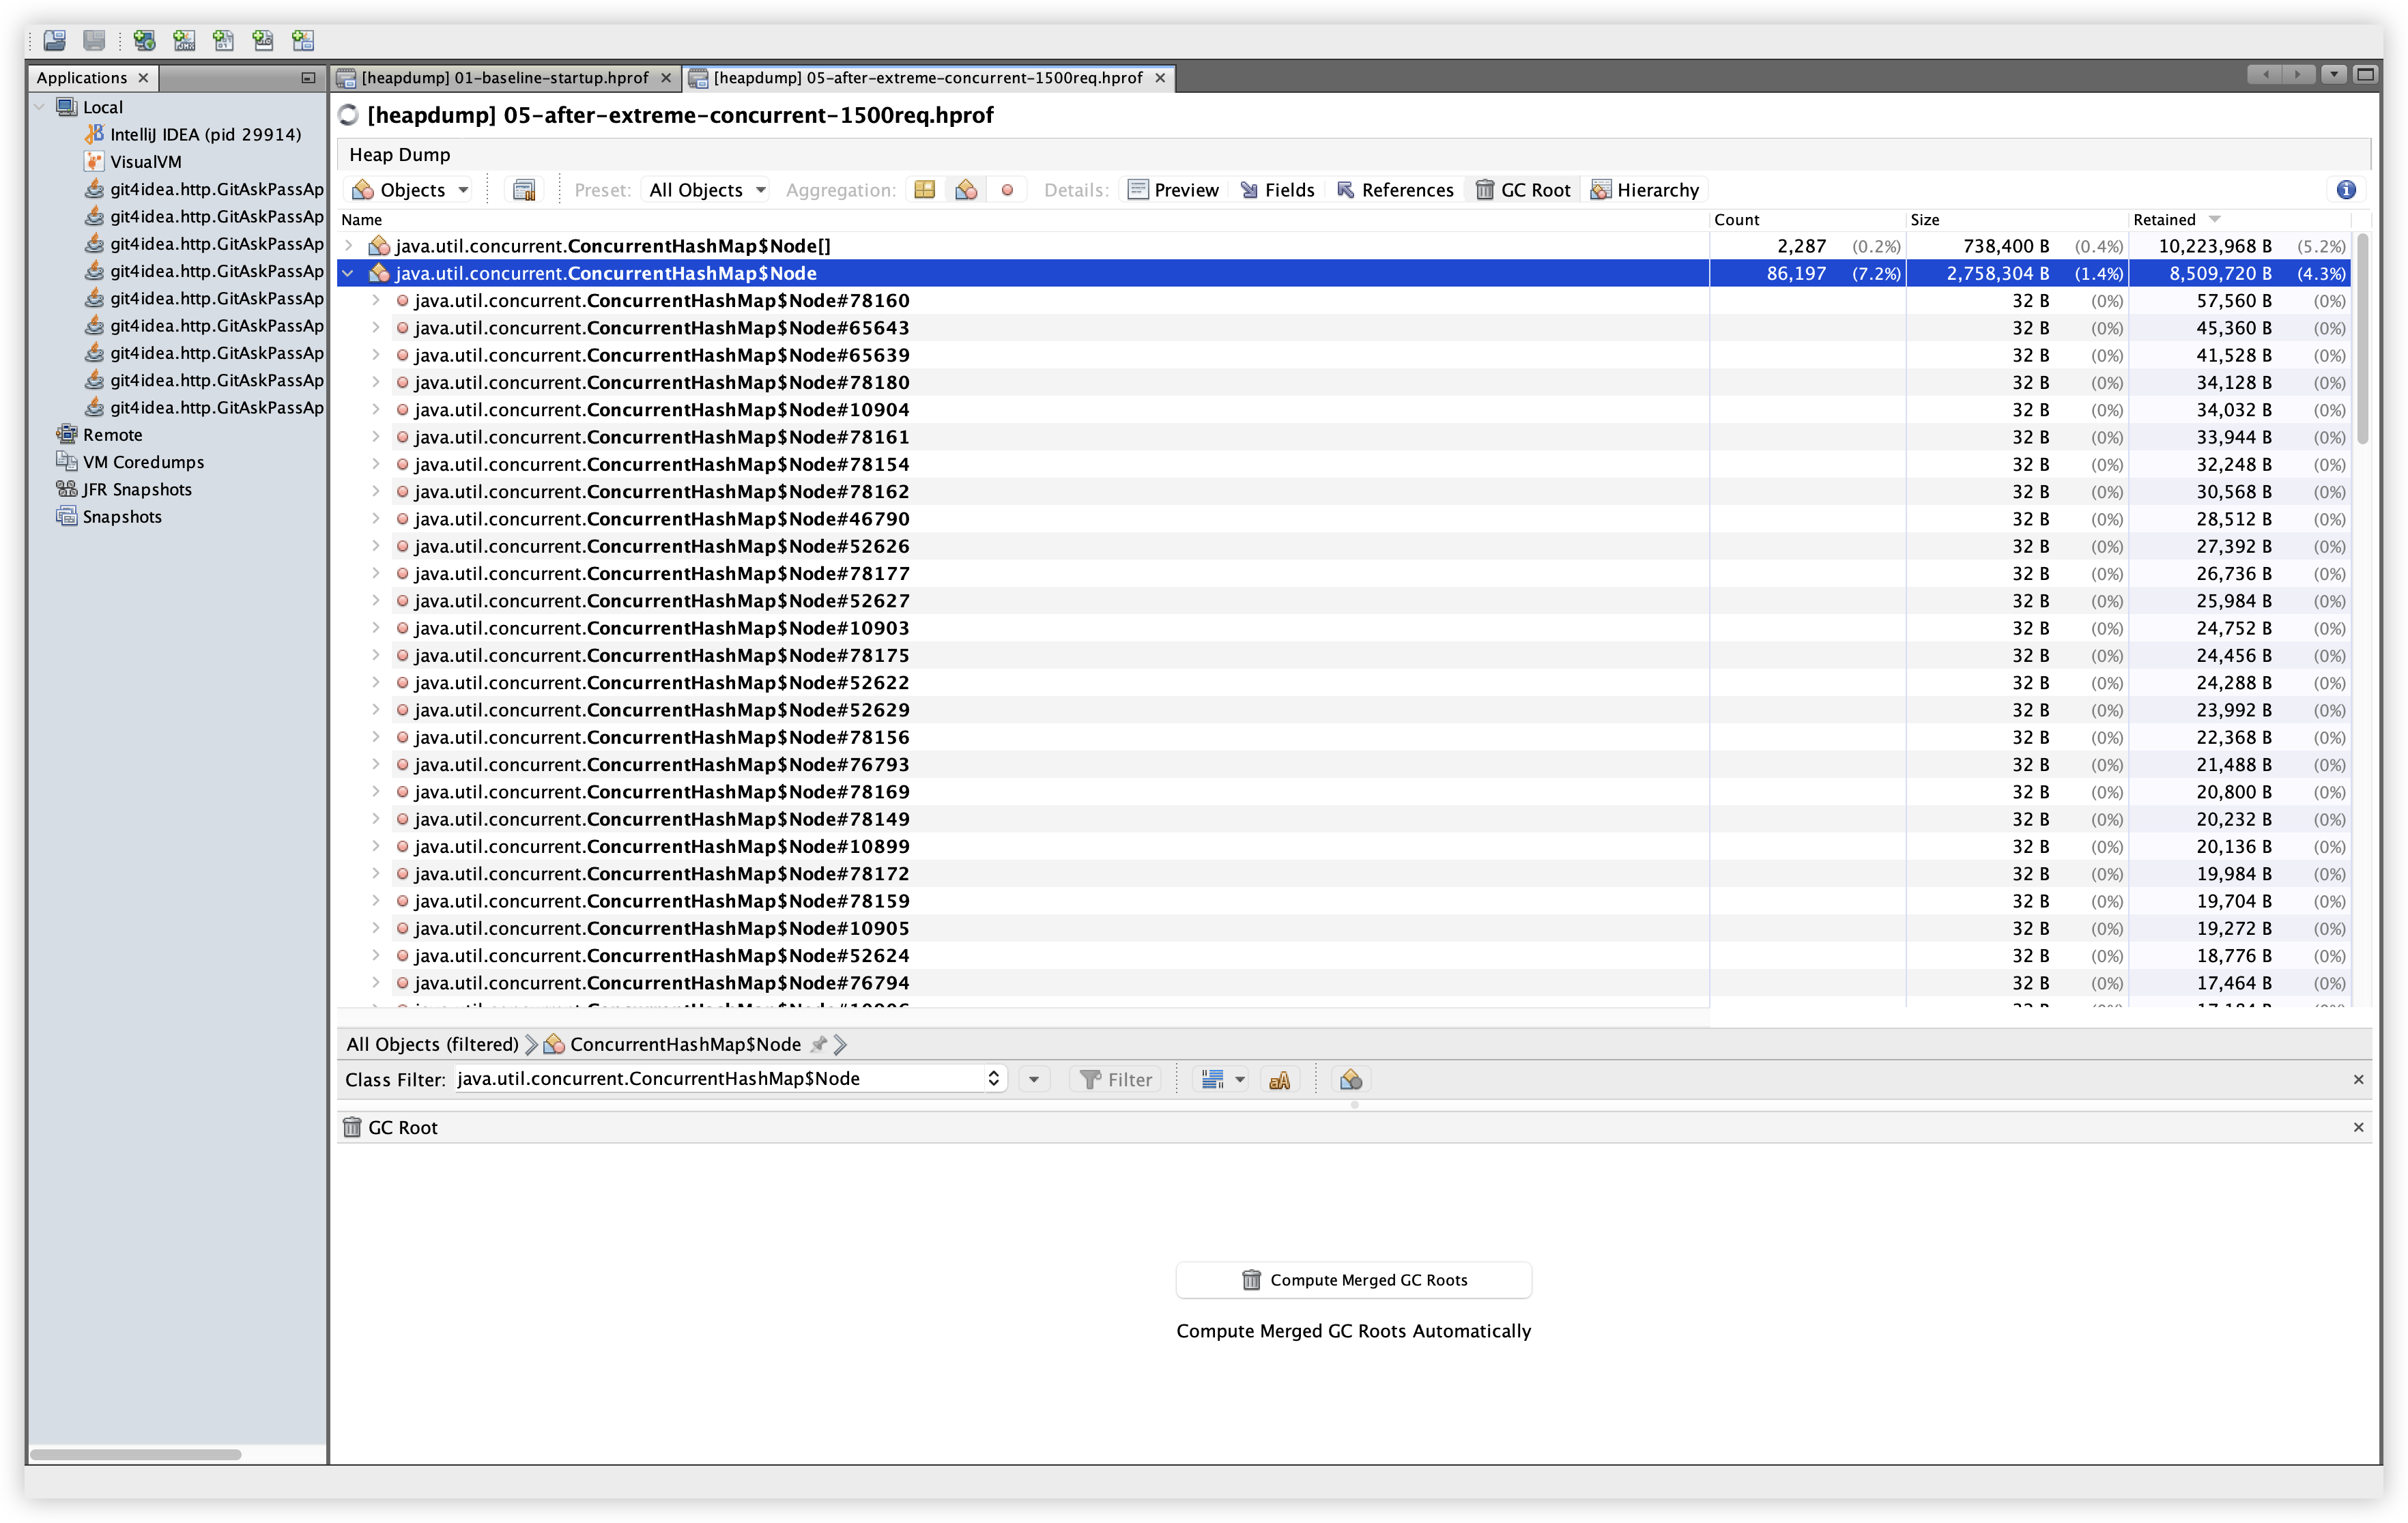
Task: Open the Hierarchy details view
Action: 1645,190
